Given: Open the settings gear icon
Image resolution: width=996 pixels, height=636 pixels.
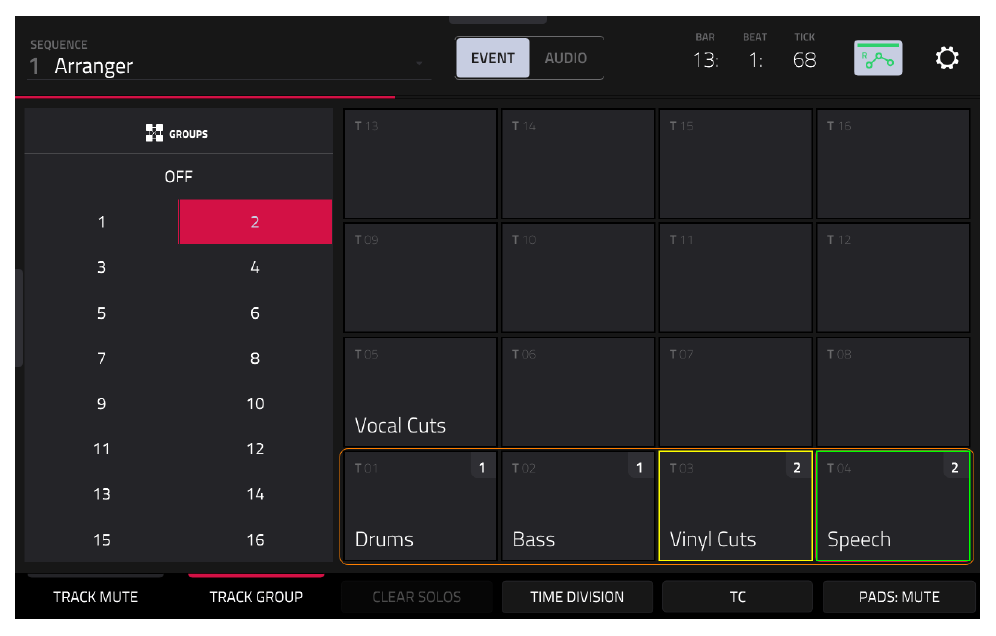Looking at the screenshot, I should [946, 58].
